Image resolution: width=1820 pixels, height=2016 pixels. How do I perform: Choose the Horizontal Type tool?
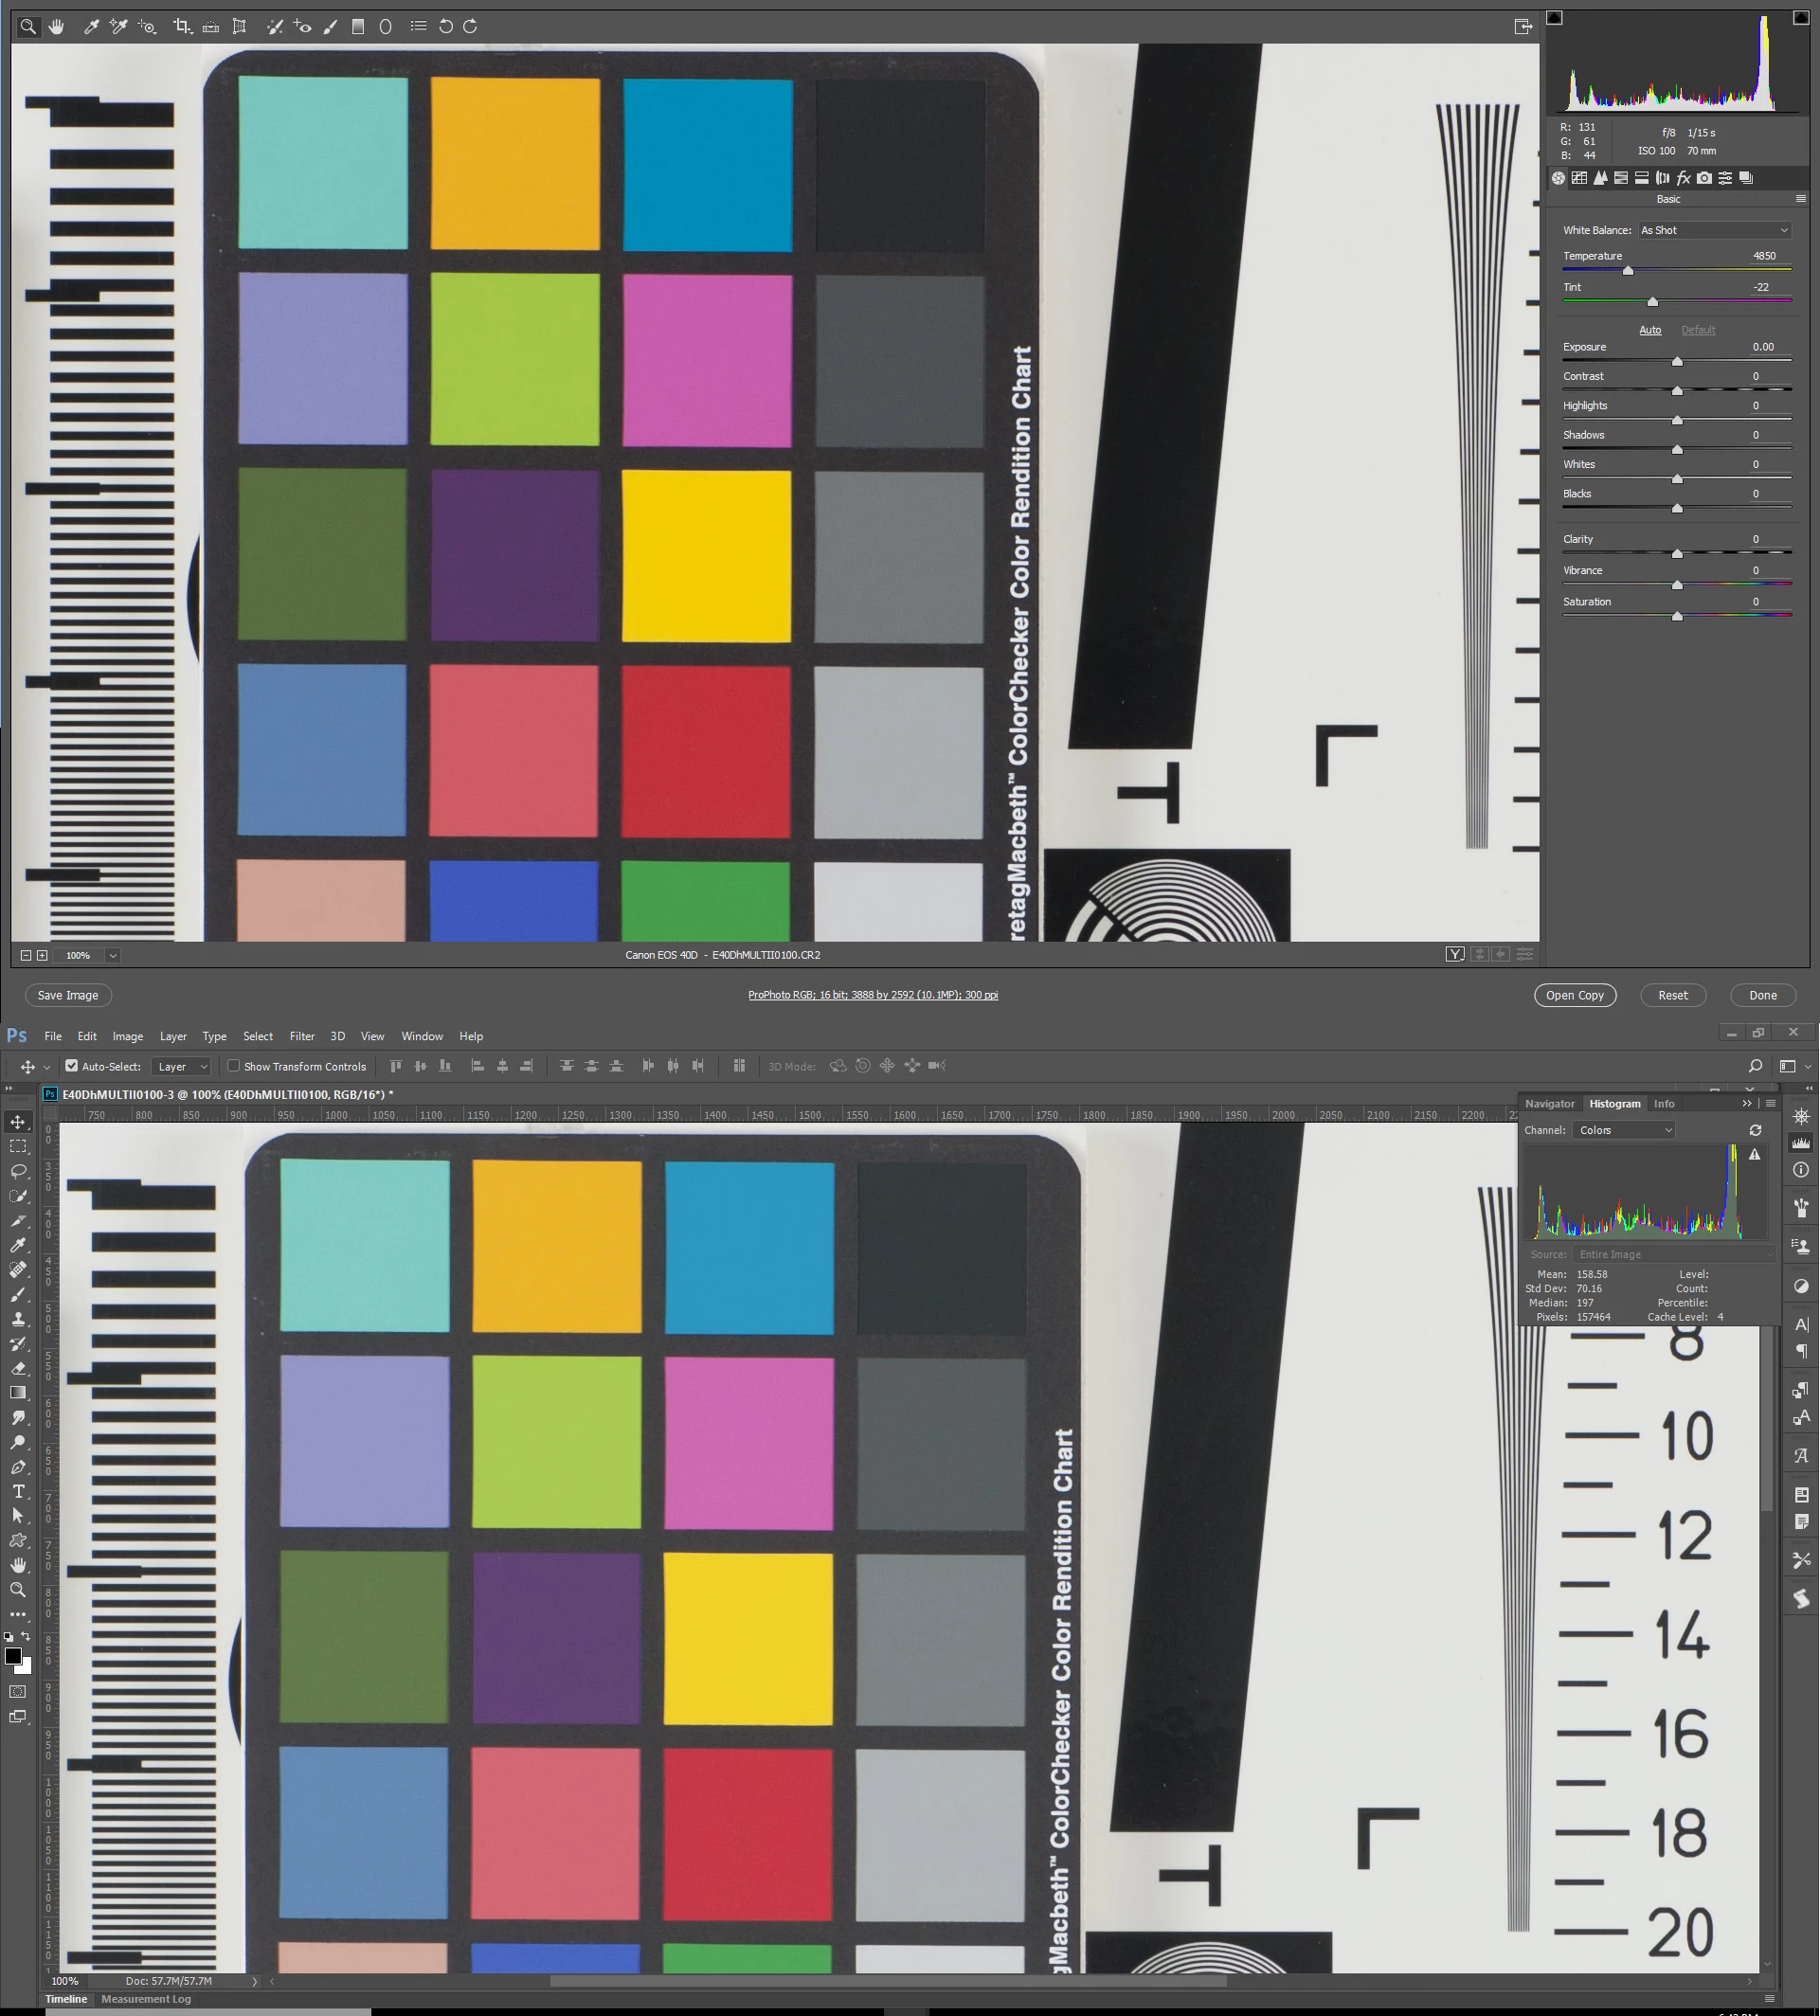18,1491
